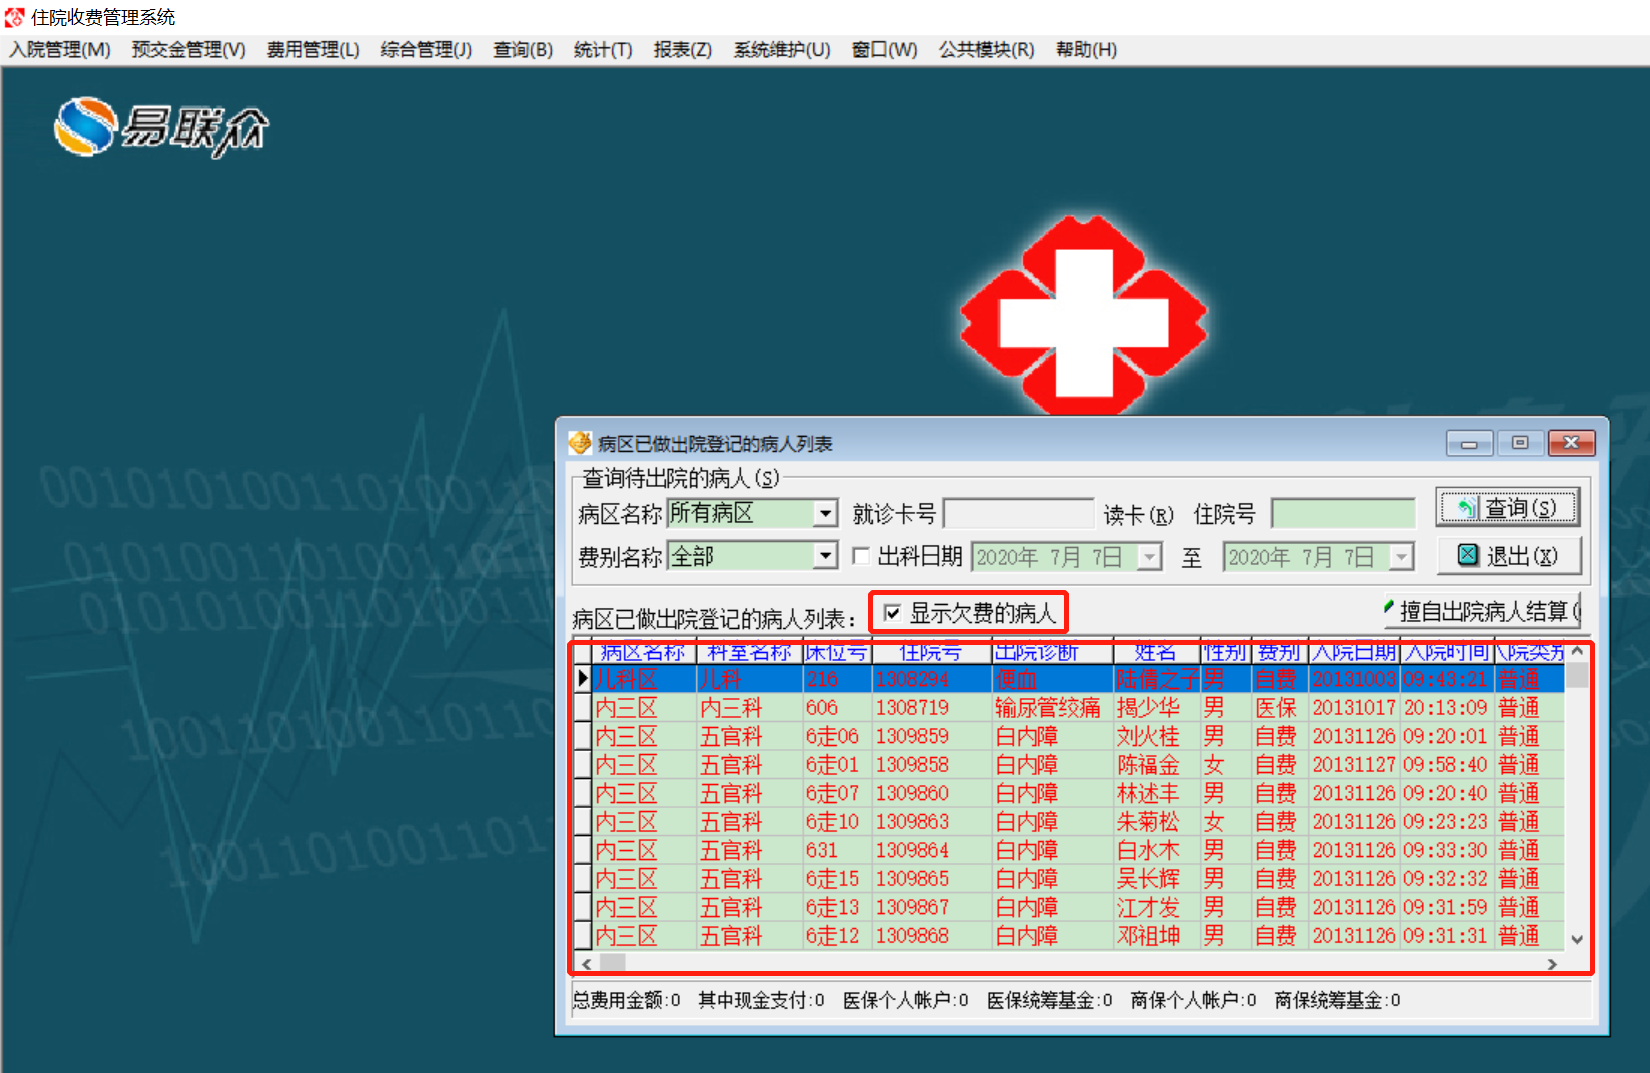1650x1073 pixels.
Task: Click the table's vertical scroll up arrow
Action: point(1577,651)
